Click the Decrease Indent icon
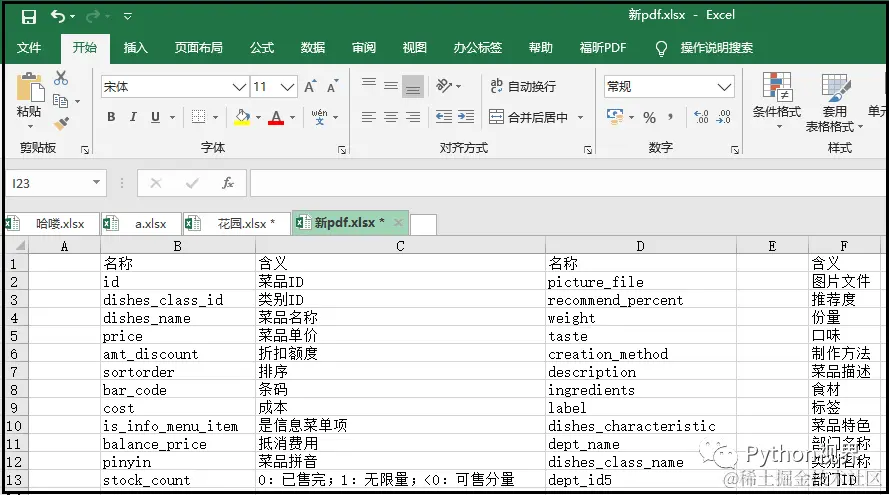Viewport: 889px width, 495px height. (443, 117)
